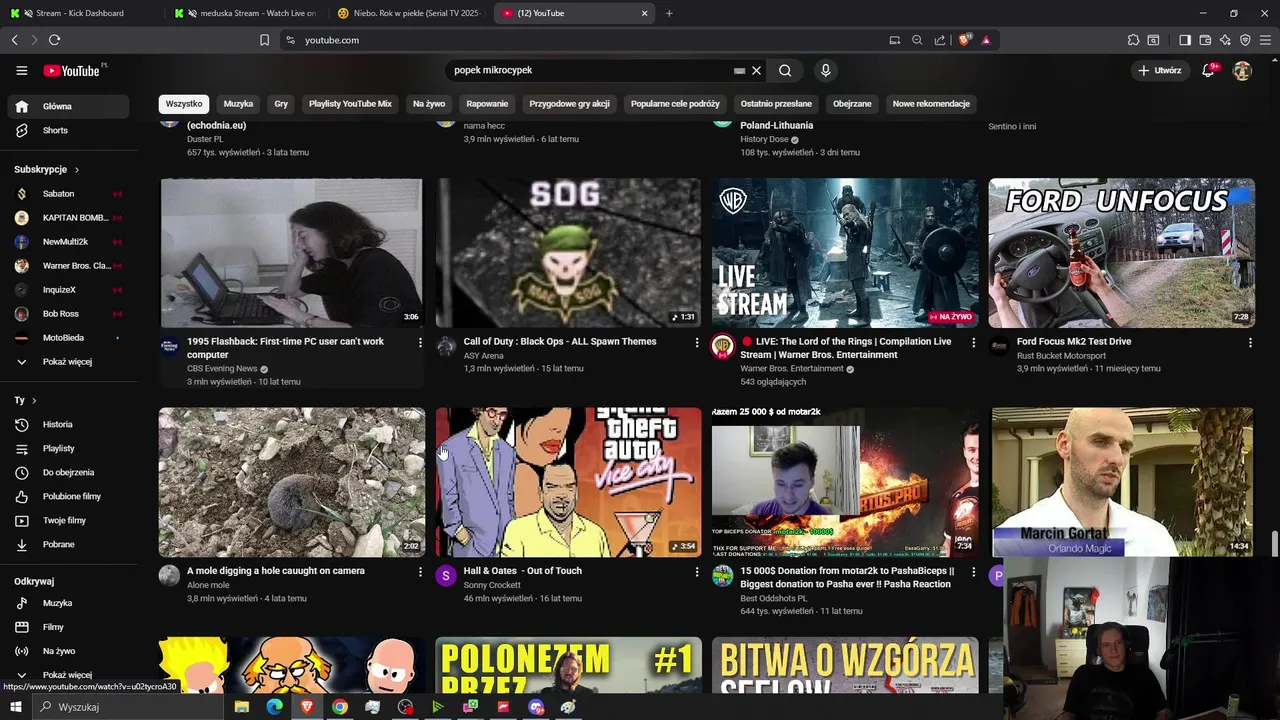Select the Muzyka filter chip

click(238, 104)
